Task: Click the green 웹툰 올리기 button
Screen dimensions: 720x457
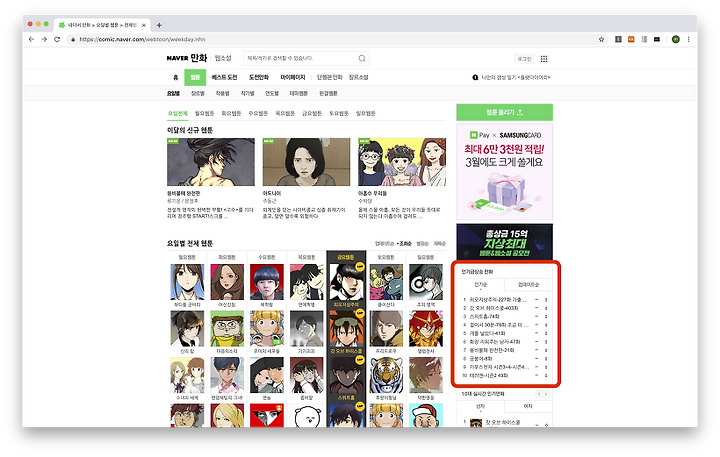Action: 504,112
